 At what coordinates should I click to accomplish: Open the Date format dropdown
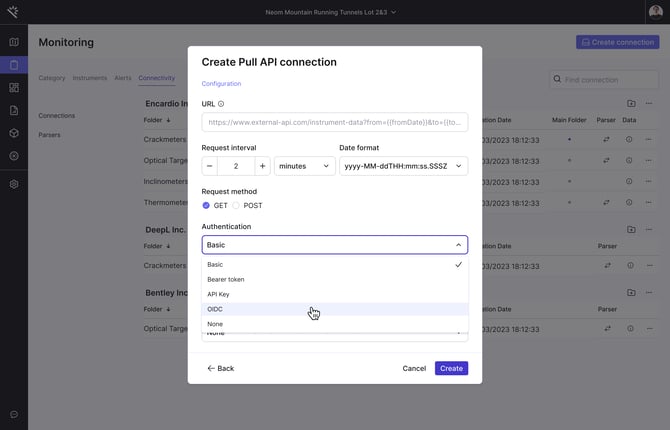tap(403, 166)
